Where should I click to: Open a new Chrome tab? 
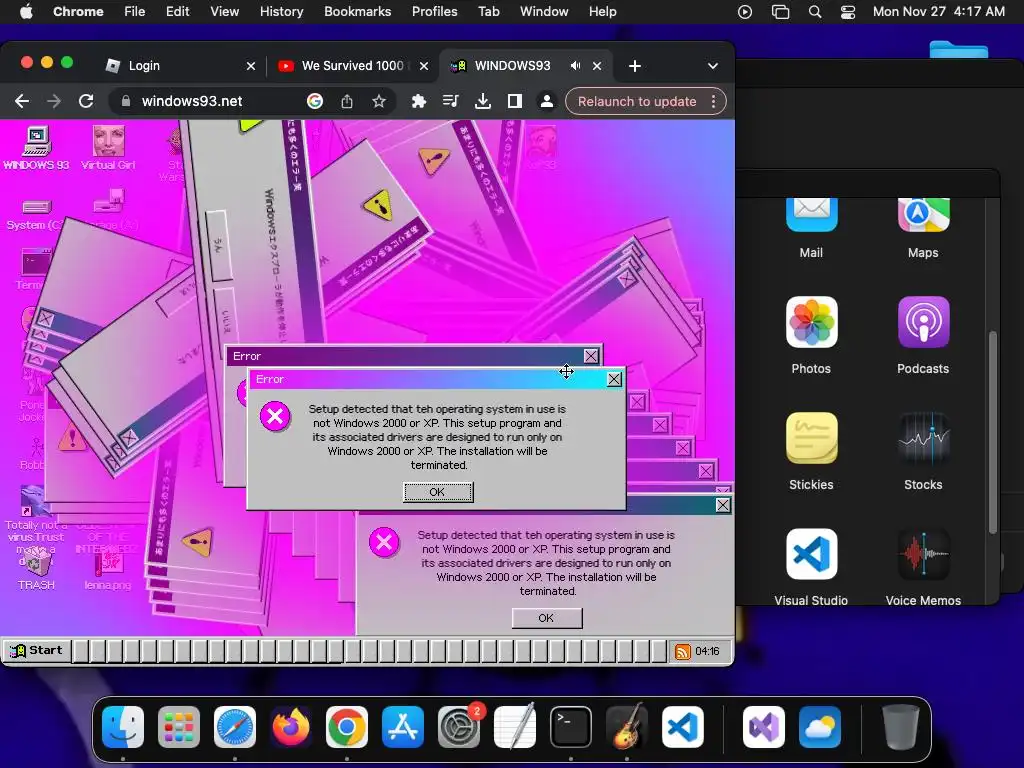pyautogui.click(x=635, y=66)
